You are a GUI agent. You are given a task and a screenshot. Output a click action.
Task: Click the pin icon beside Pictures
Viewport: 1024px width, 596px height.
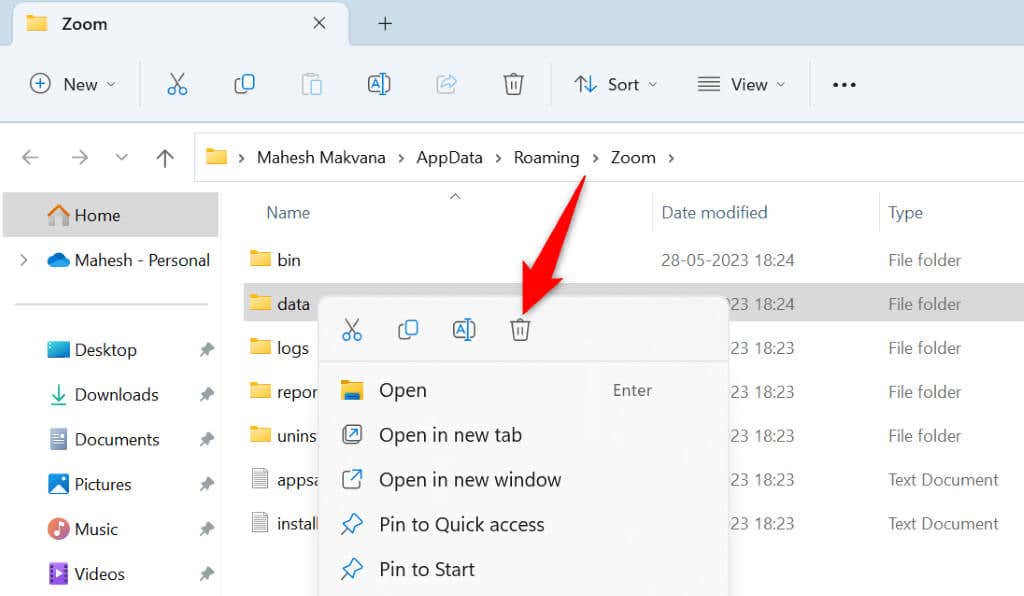point(207,484)
